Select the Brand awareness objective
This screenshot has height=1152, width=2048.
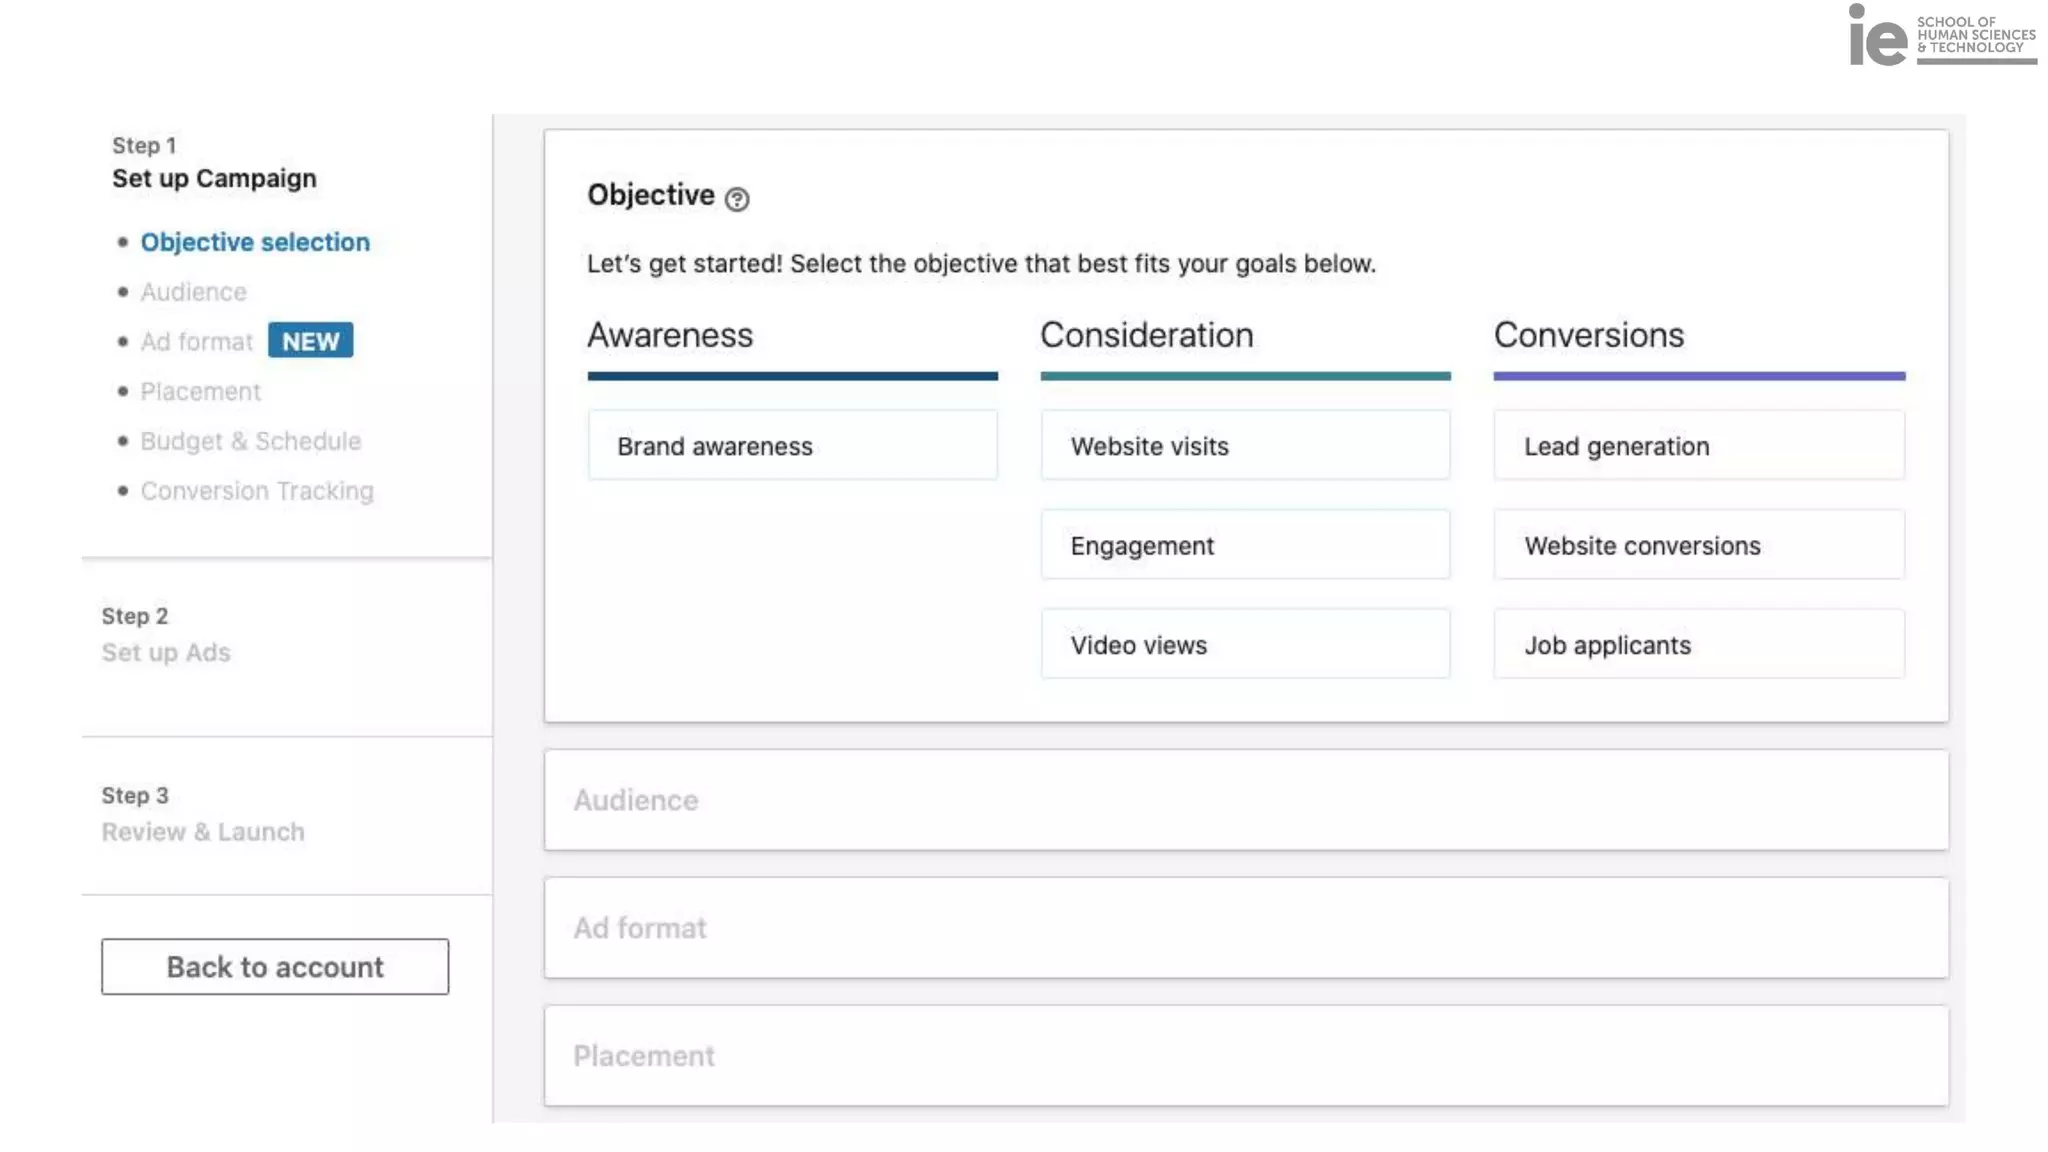pos(792,446)
